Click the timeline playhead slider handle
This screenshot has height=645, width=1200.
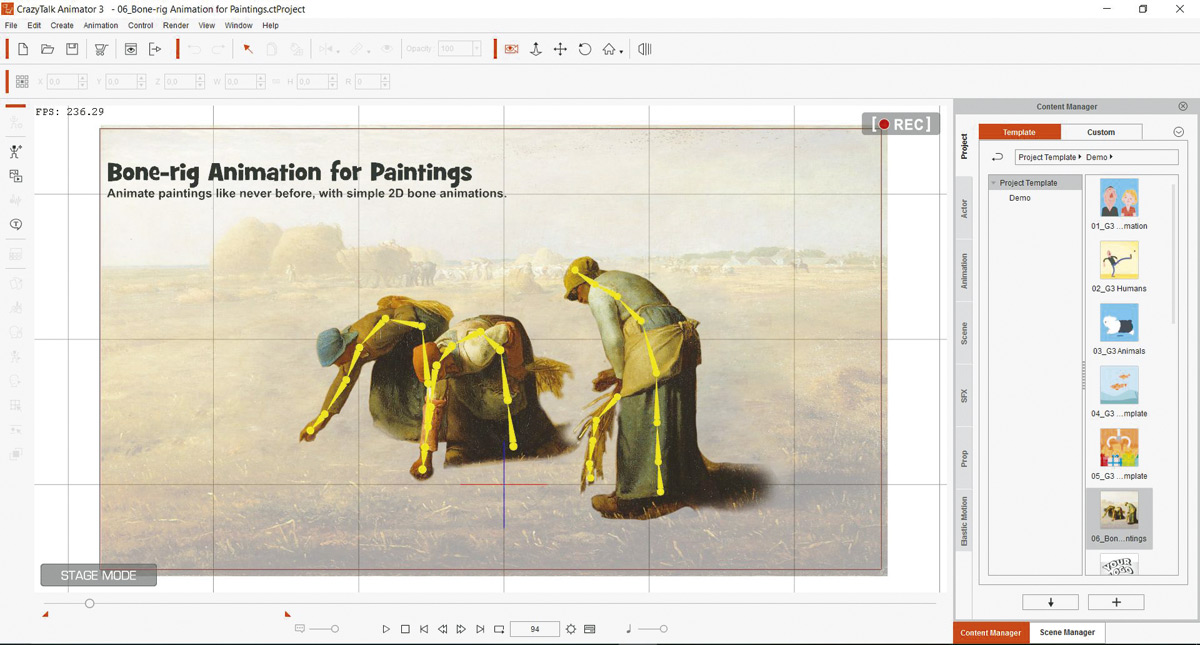89,603
